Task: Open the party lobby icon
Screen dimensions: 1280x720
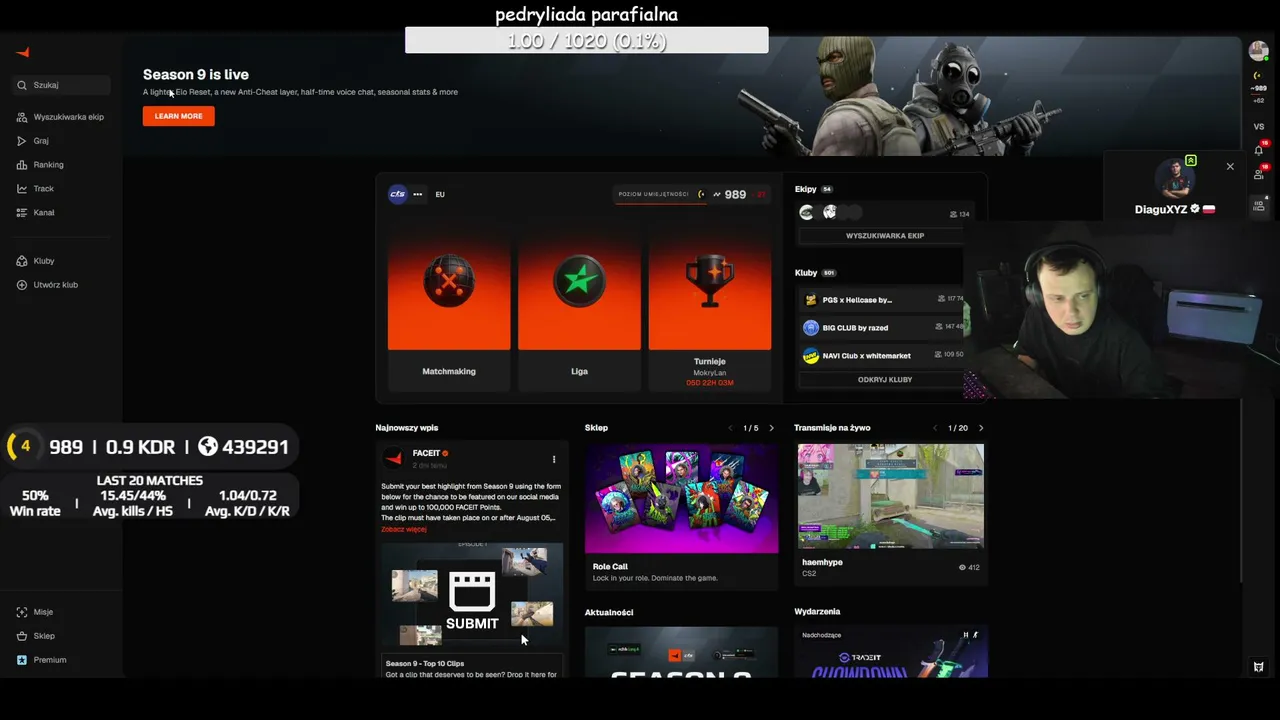Action: click(1259, 205)
